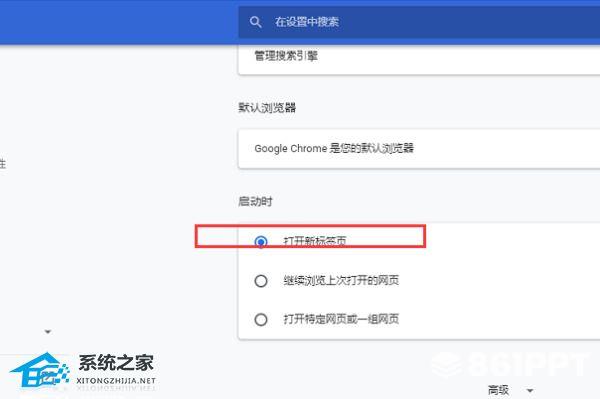Click the 系统之家 house logo icon
This screenshot has width=600, height=399.
(40, 370)
